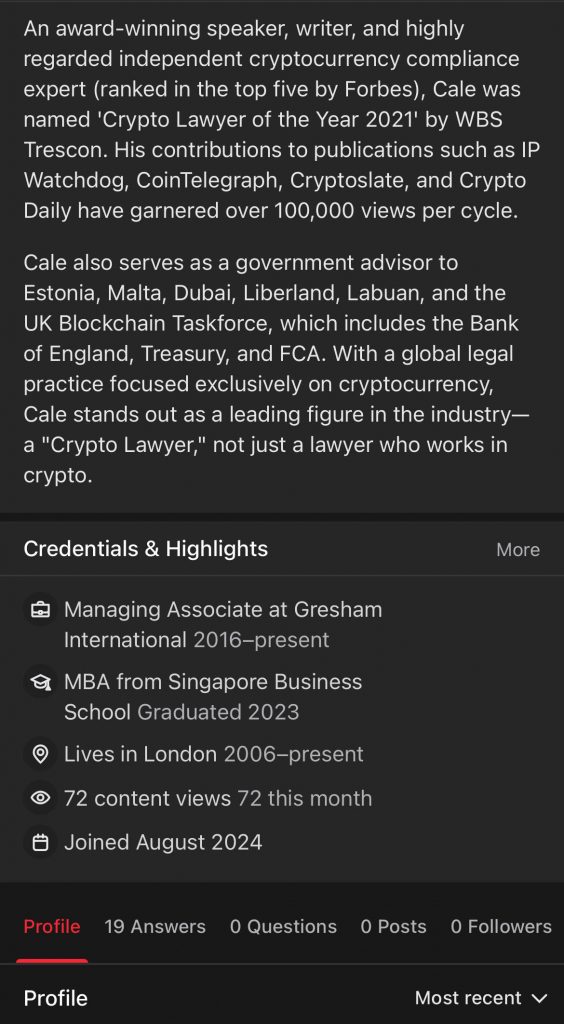Click the Credentials & Highlights heading
Screen dimensions: 564x1024
(146, 549)
